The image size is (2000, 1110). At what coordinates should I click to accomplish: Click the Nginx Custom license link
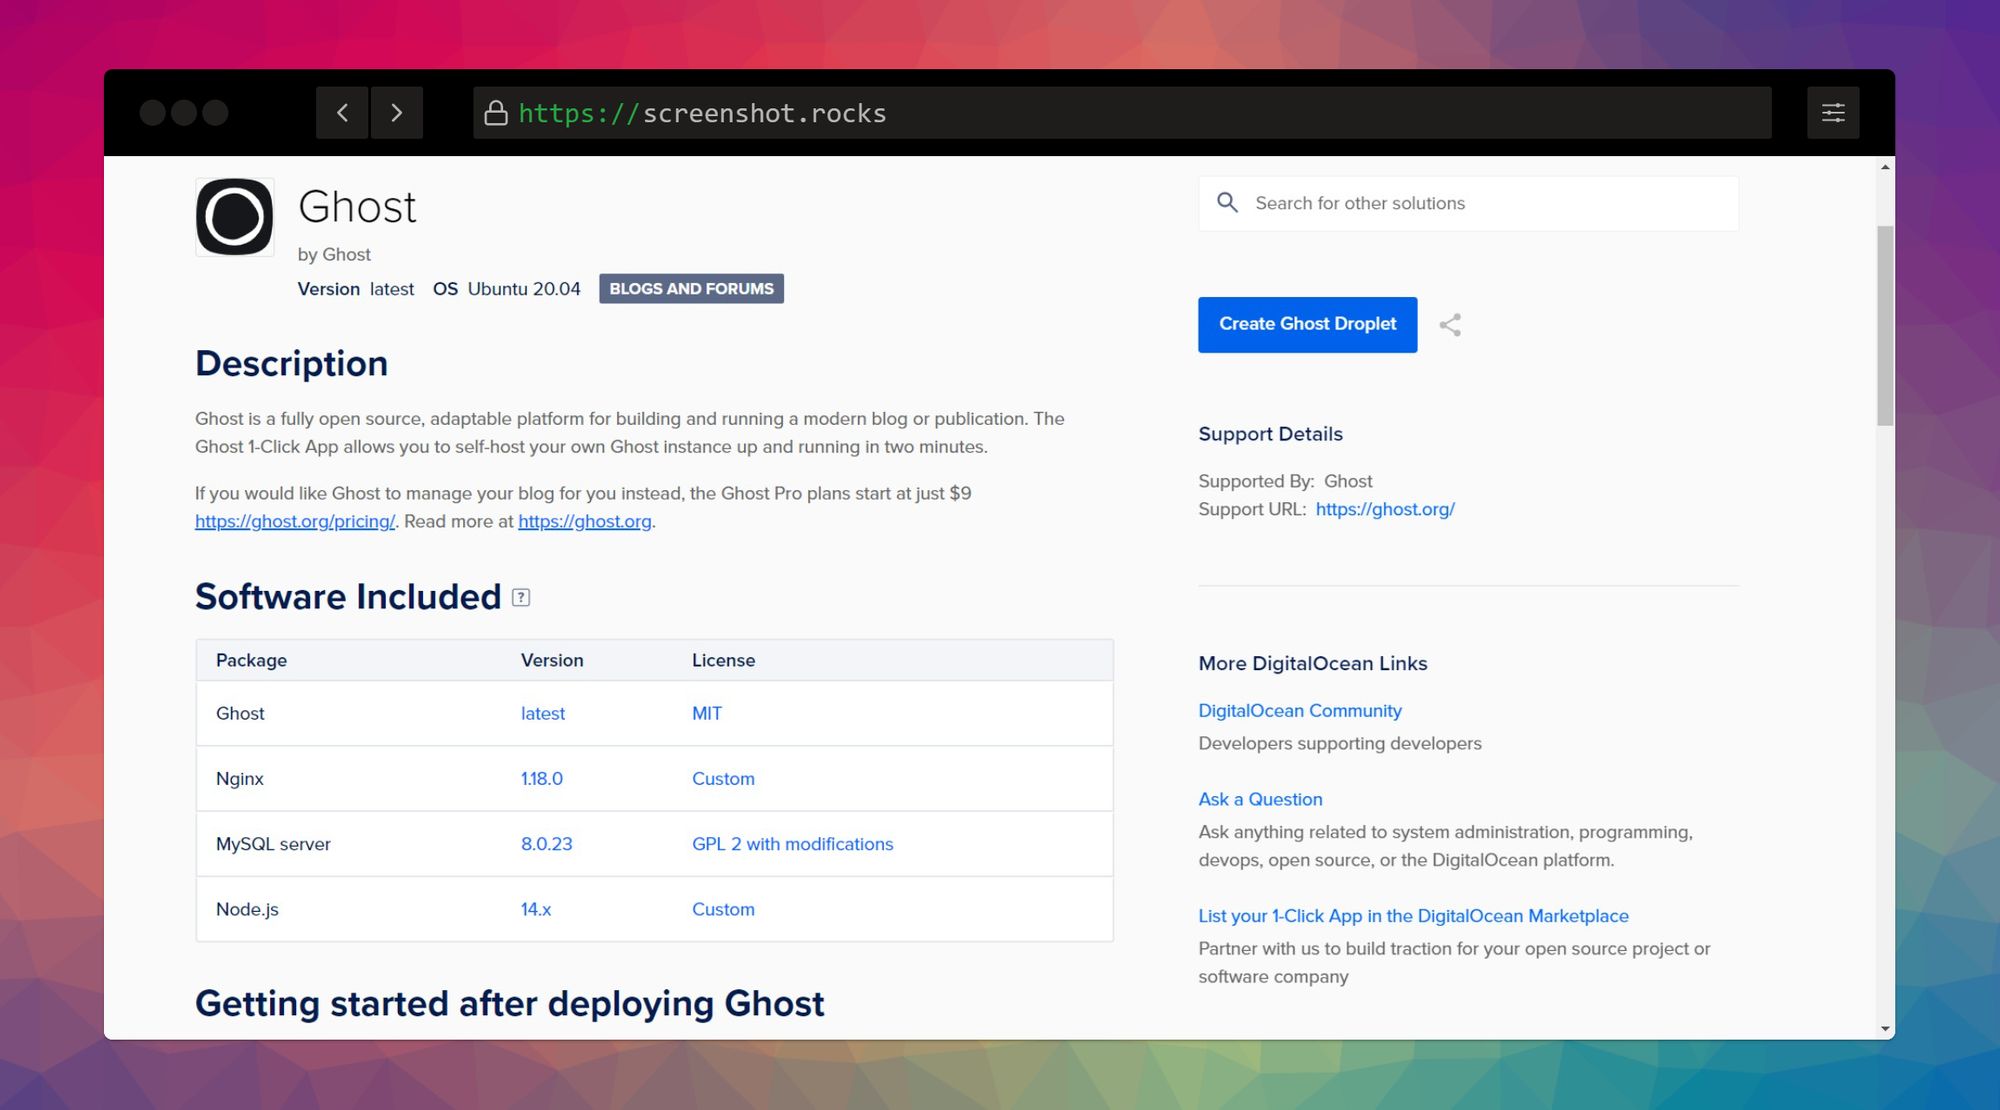723,778
